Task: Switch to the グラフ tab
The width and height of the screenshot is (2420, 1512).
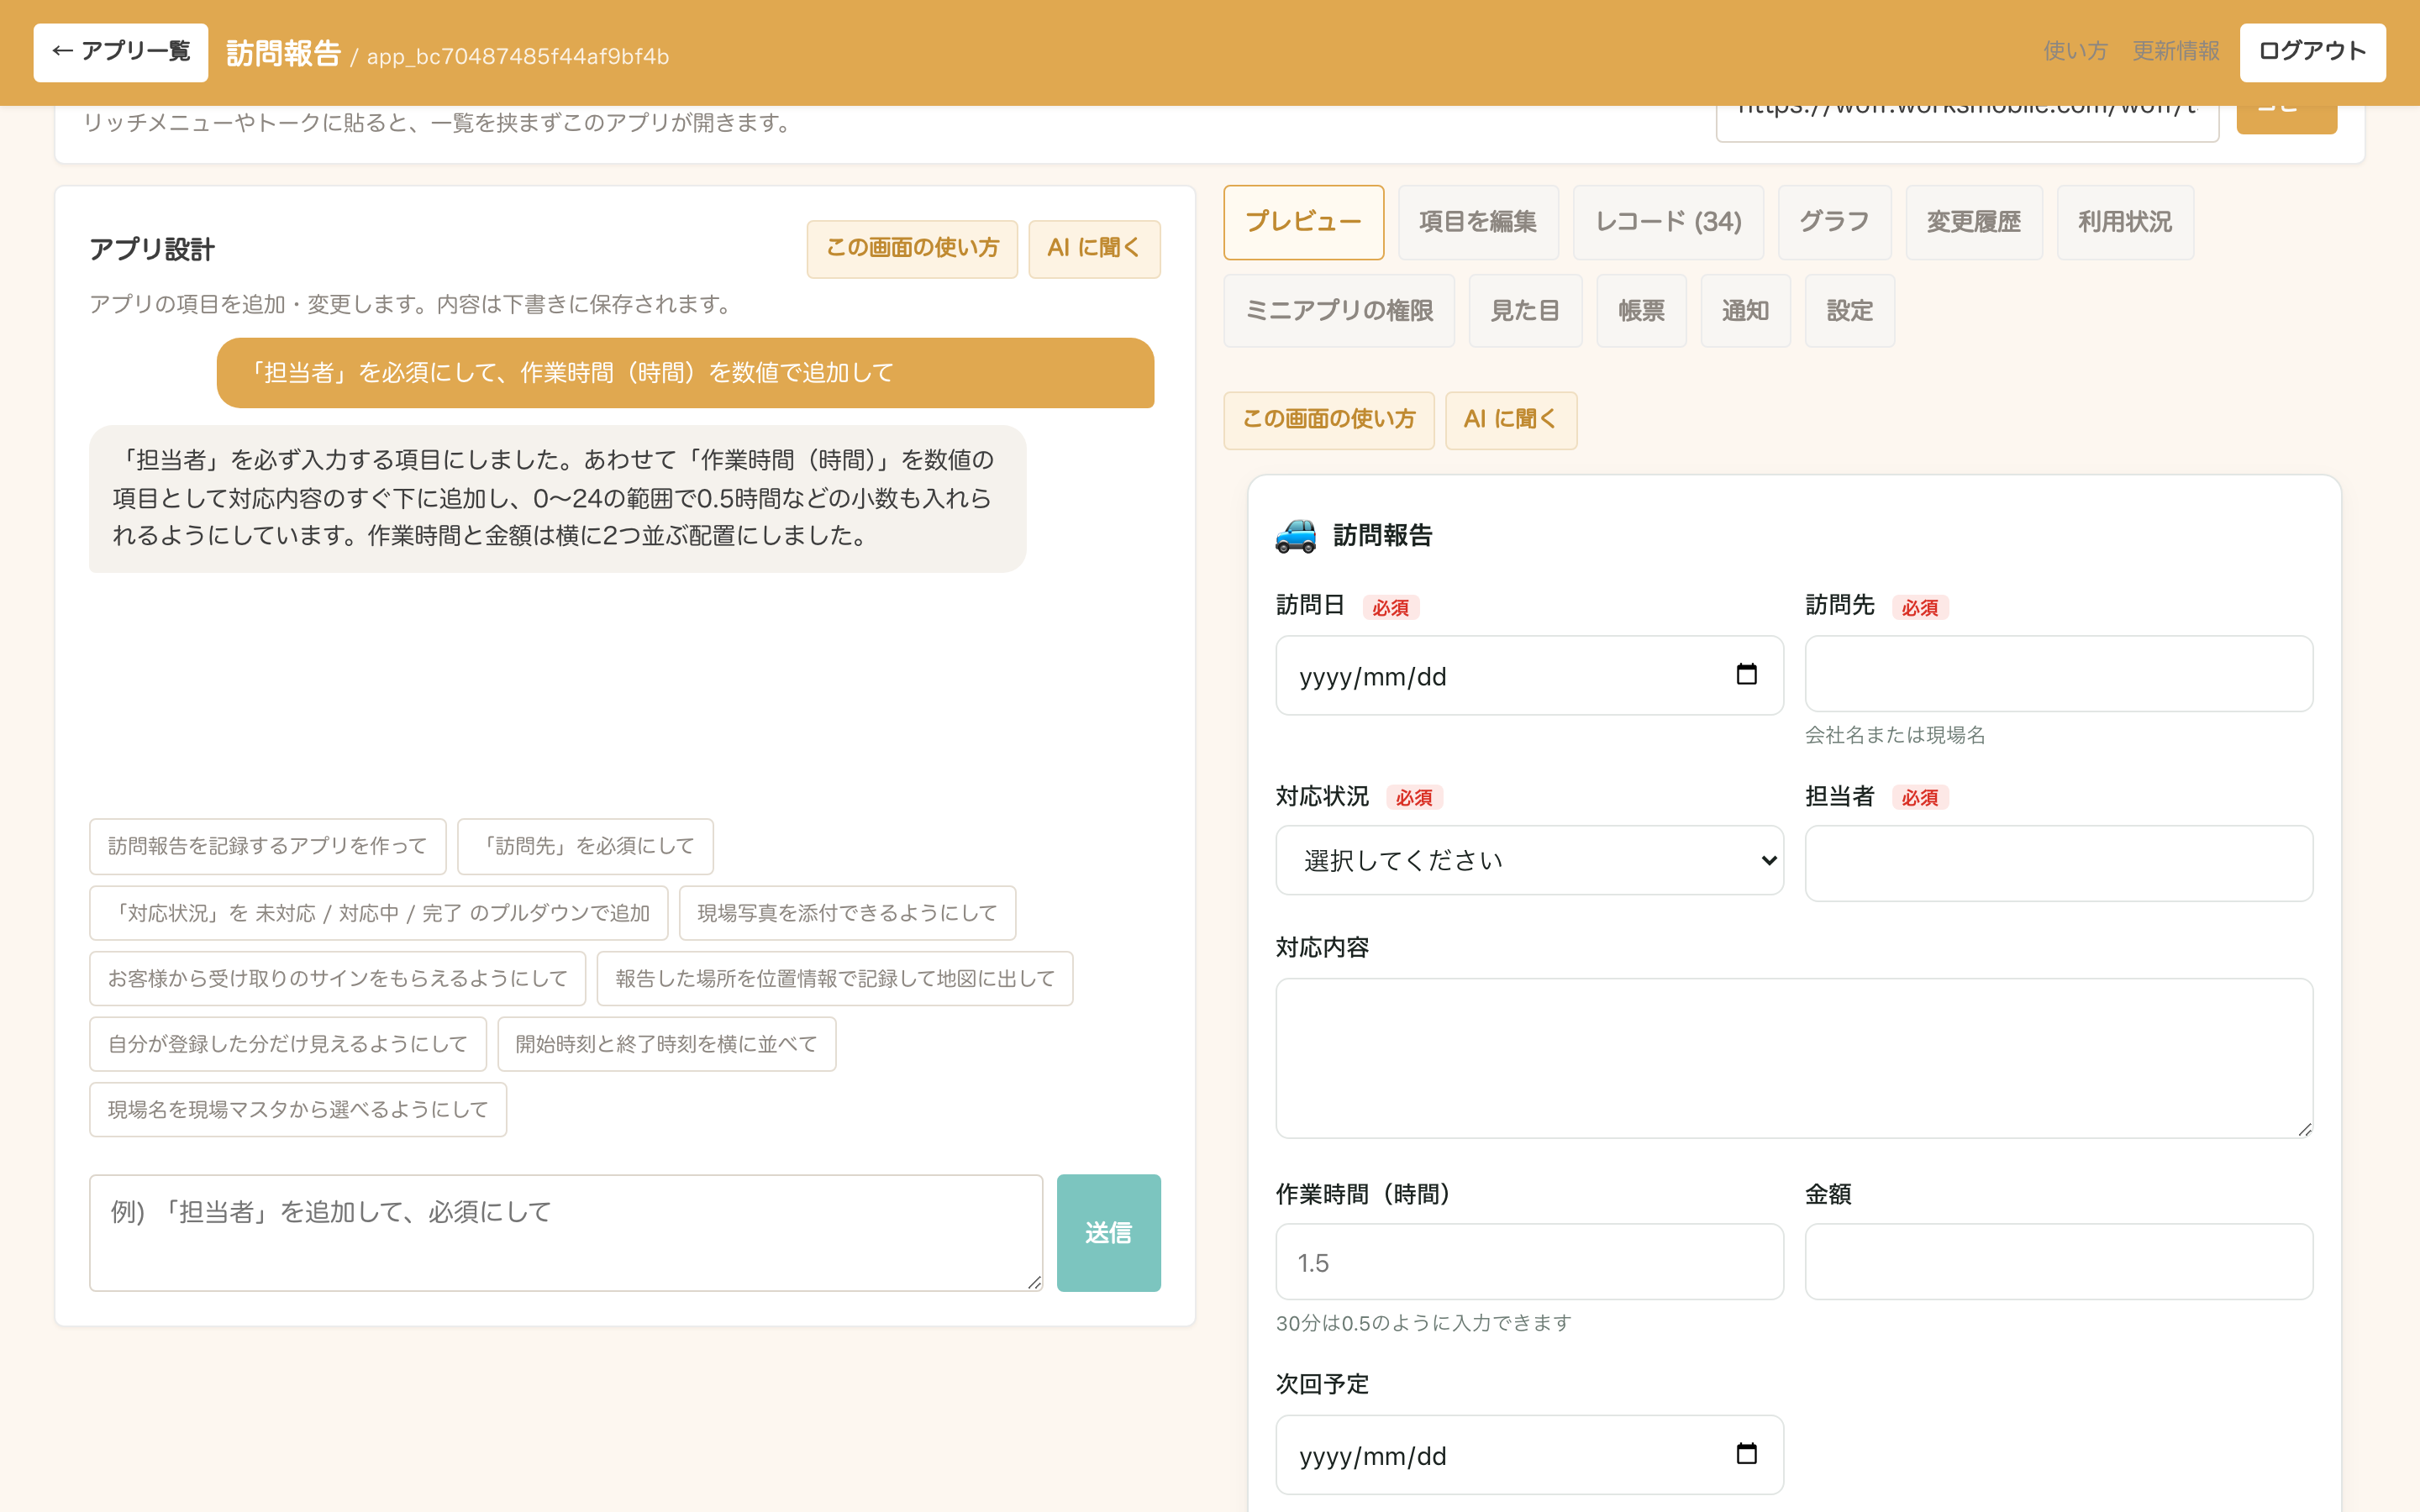Action: point(1834,222)
